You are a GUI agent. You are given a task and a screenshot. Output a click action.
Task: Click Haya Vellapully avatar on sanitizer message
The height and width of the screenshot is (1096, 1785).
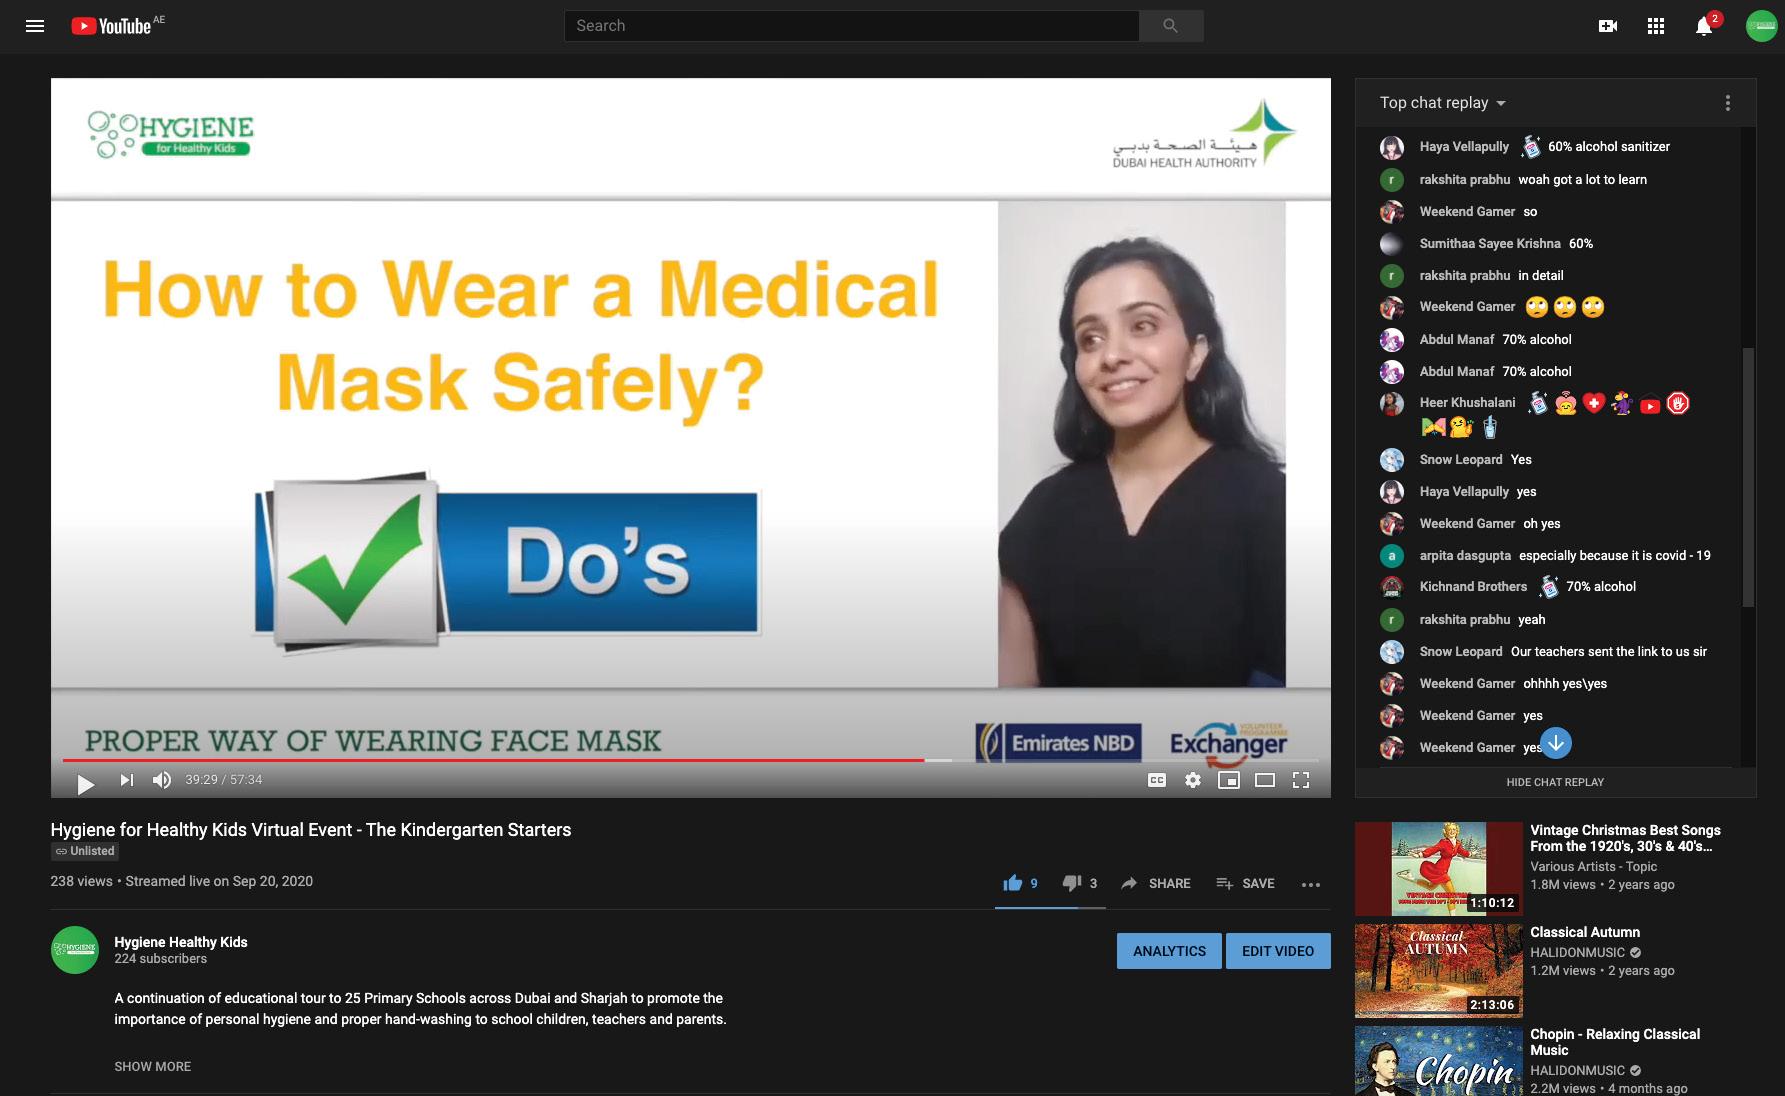tap(1391, 147)
